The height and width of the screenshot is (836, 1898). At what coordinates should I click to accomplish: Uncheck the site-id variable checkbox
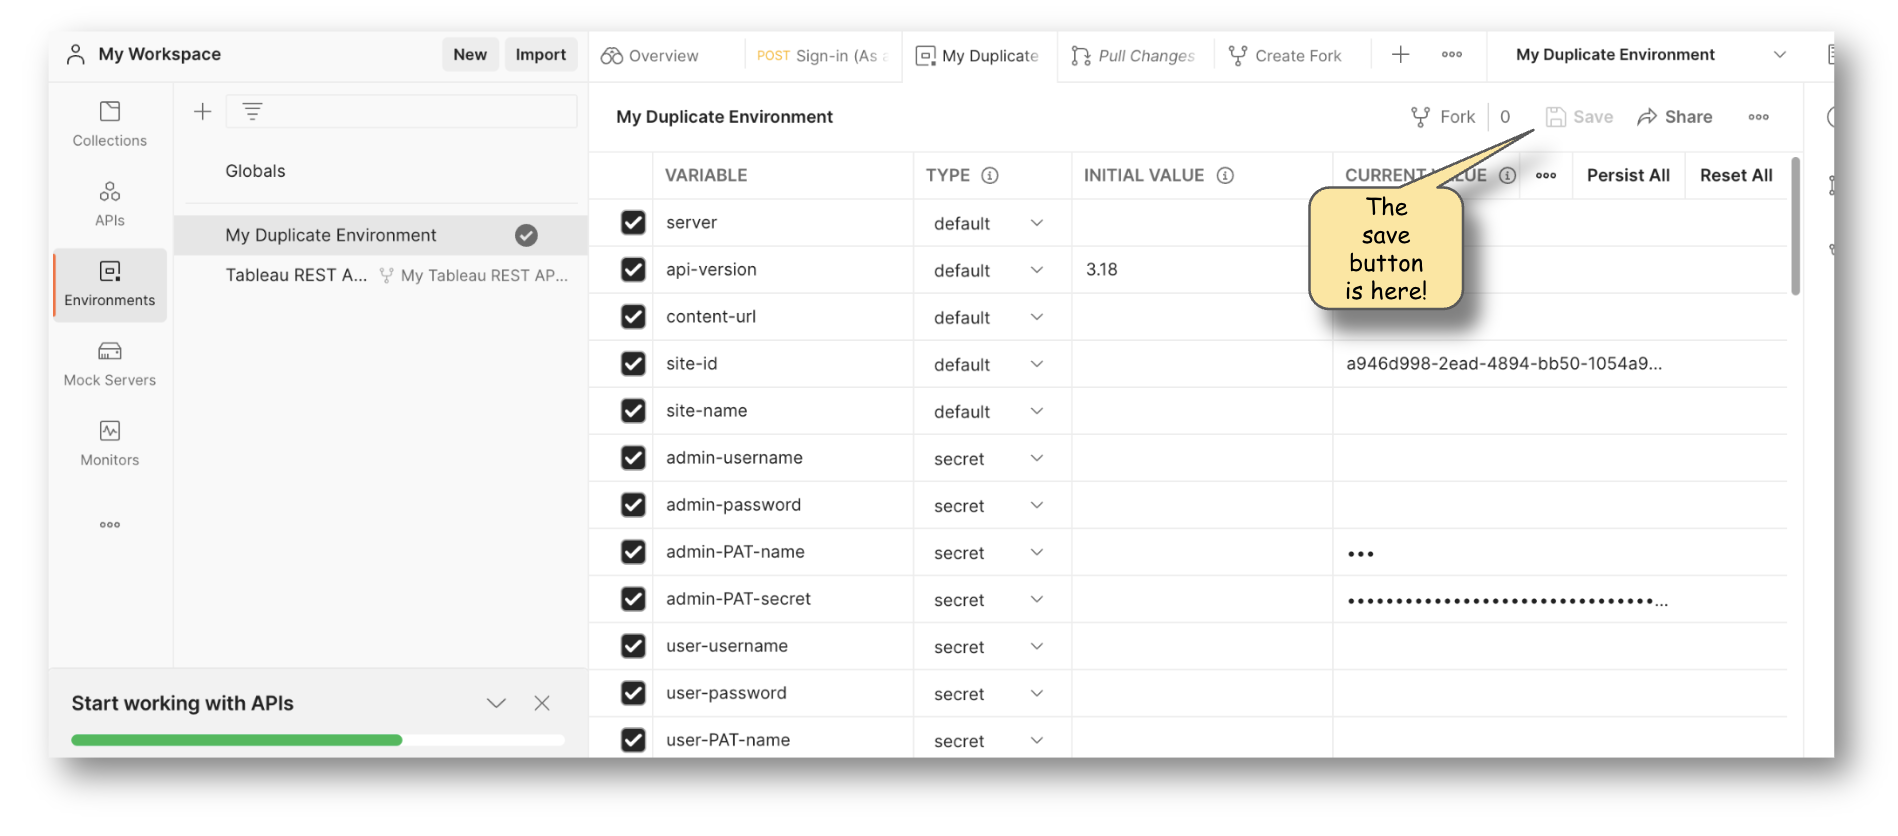[x=633, y=363]
